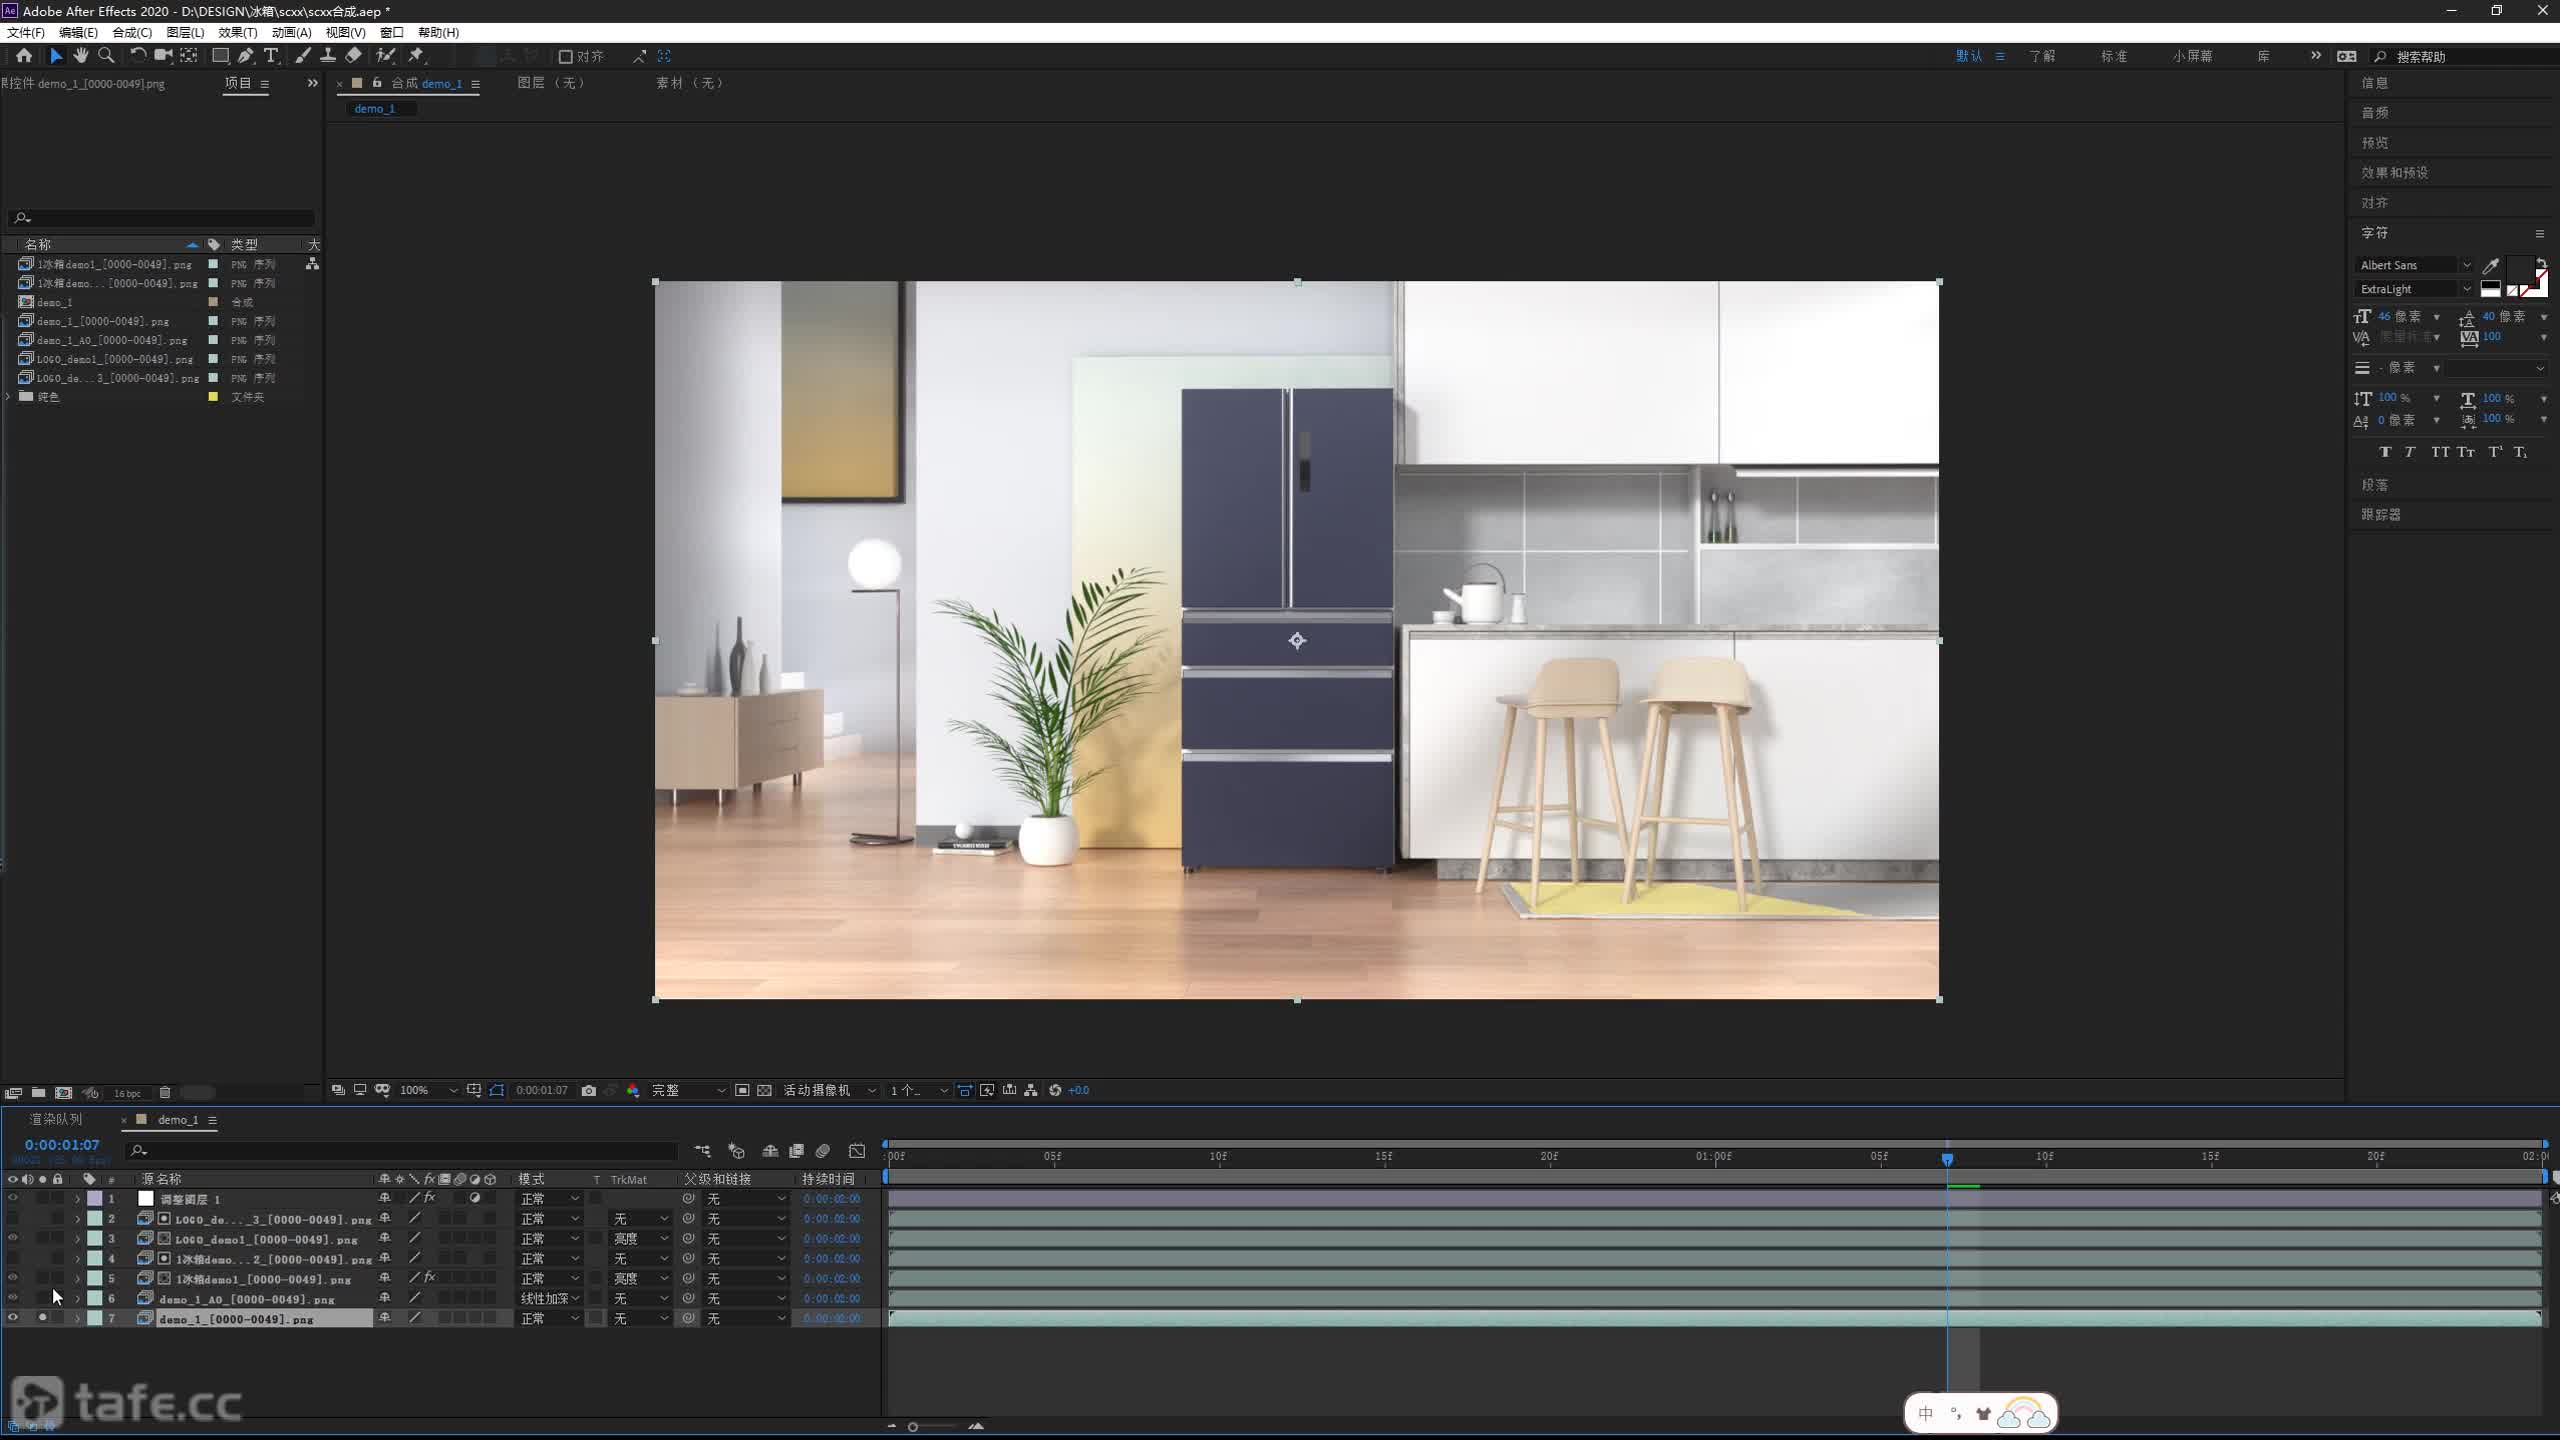Open 活动摄像机 view dropdown
The height and width of the screenshot is (1440, 2560).
(829, 1090)
